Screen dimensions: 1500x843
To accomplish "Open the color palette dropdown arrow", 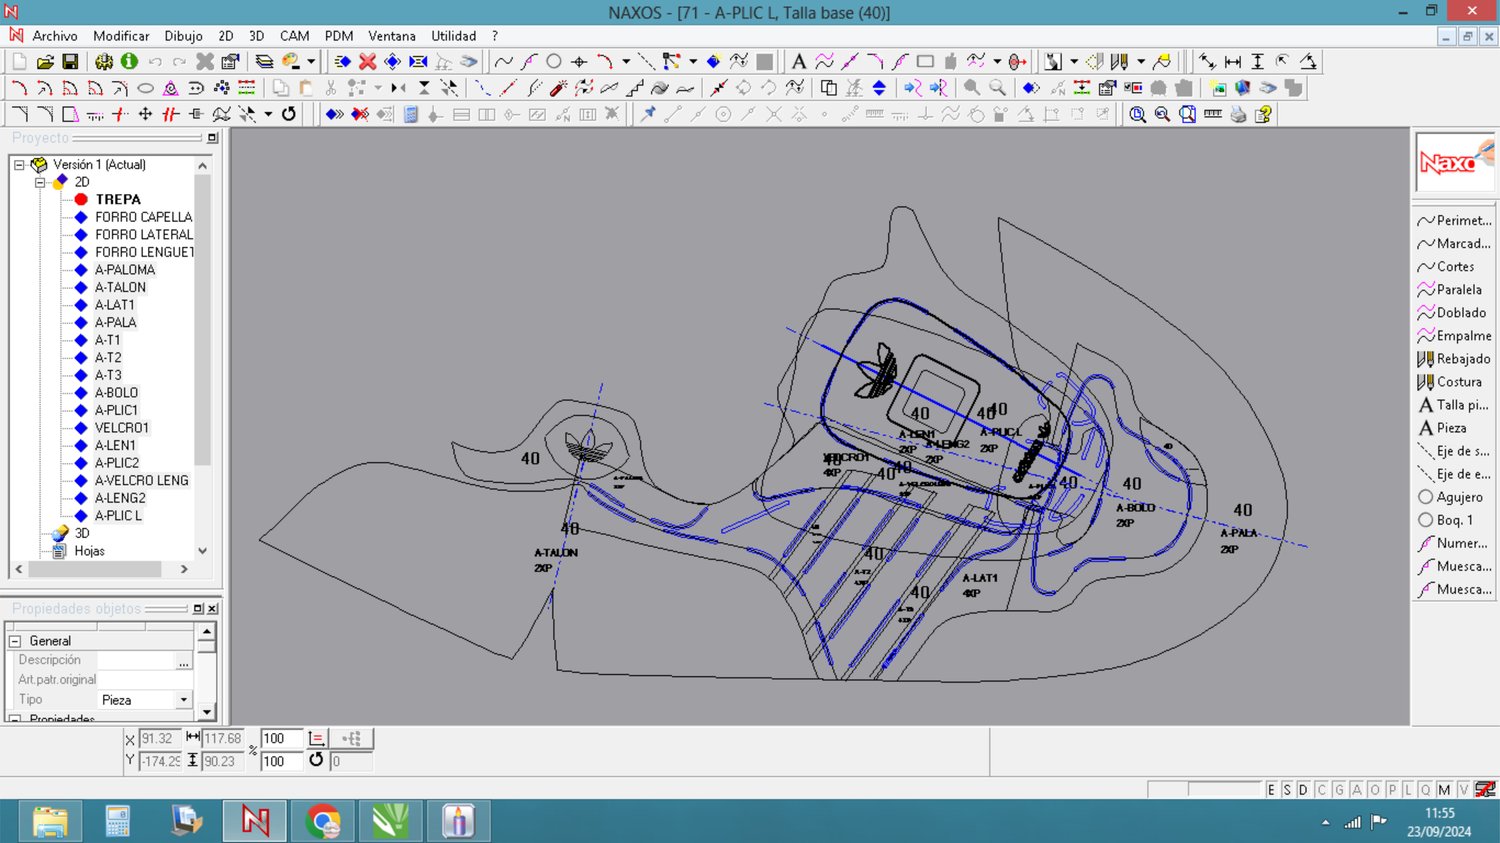I will pos(311,62).
